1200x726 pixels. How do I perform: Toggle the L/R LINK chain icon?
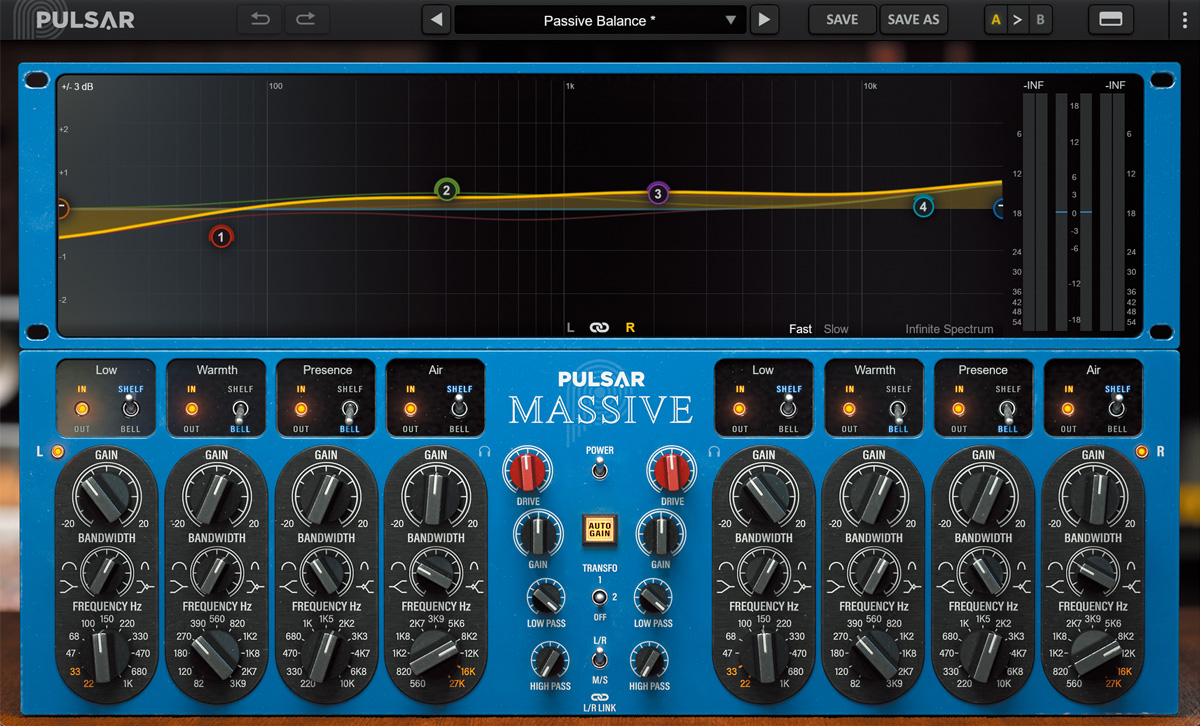tap(599, 697)
